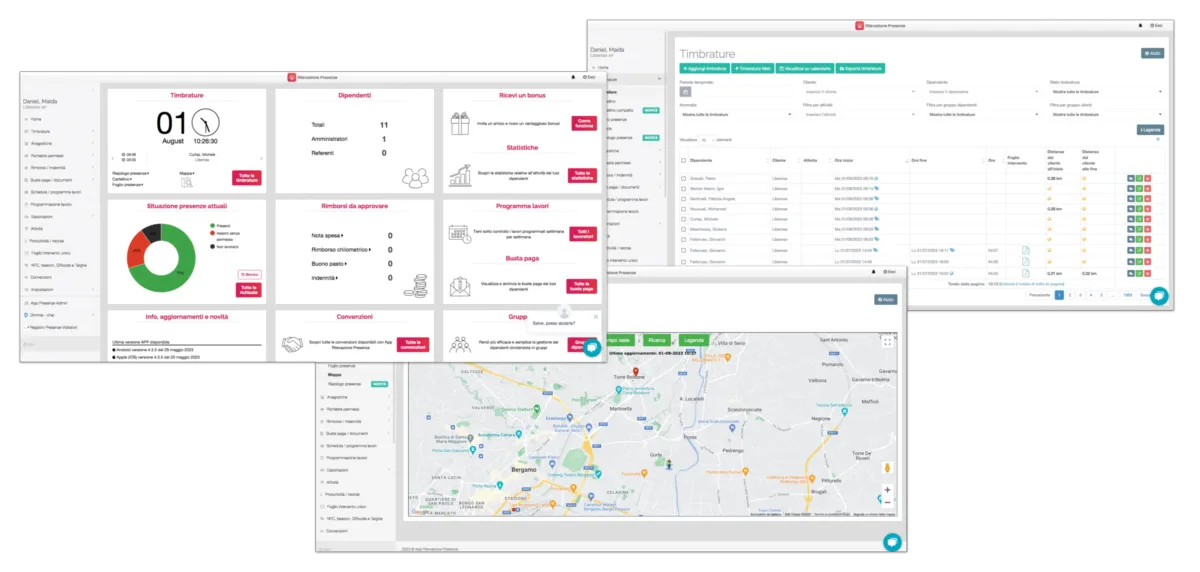Click 'Come funziona' bonus button
The height and width of the screenshot is (572, 1200).
pyautogui.click(x=583, y=122)
